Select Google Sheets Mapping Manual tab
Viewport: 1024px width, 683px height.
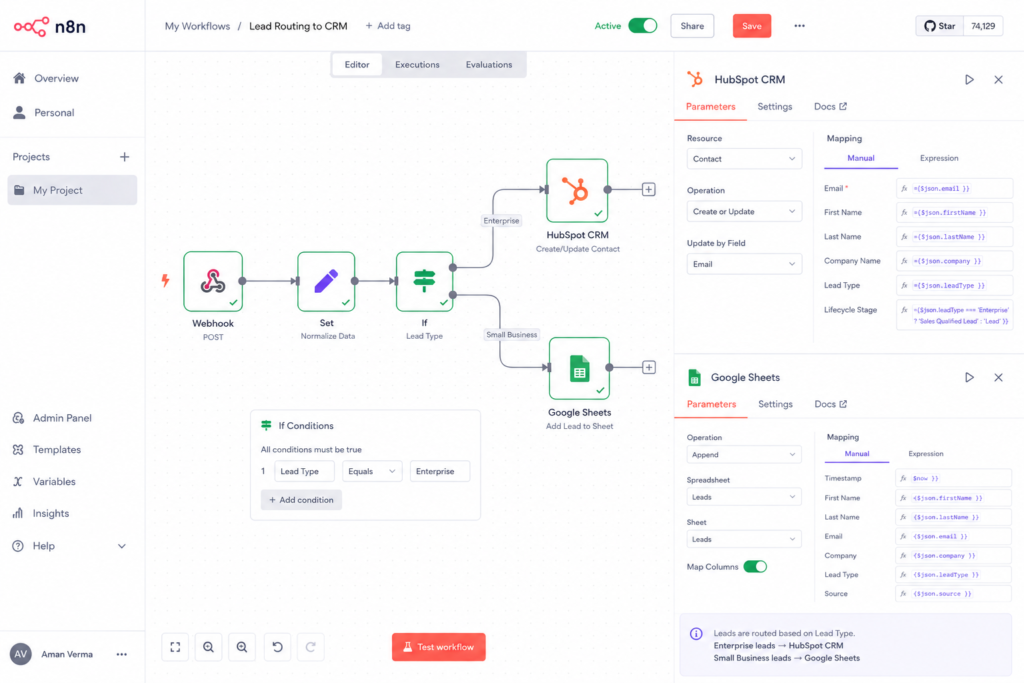pos(857,454)
